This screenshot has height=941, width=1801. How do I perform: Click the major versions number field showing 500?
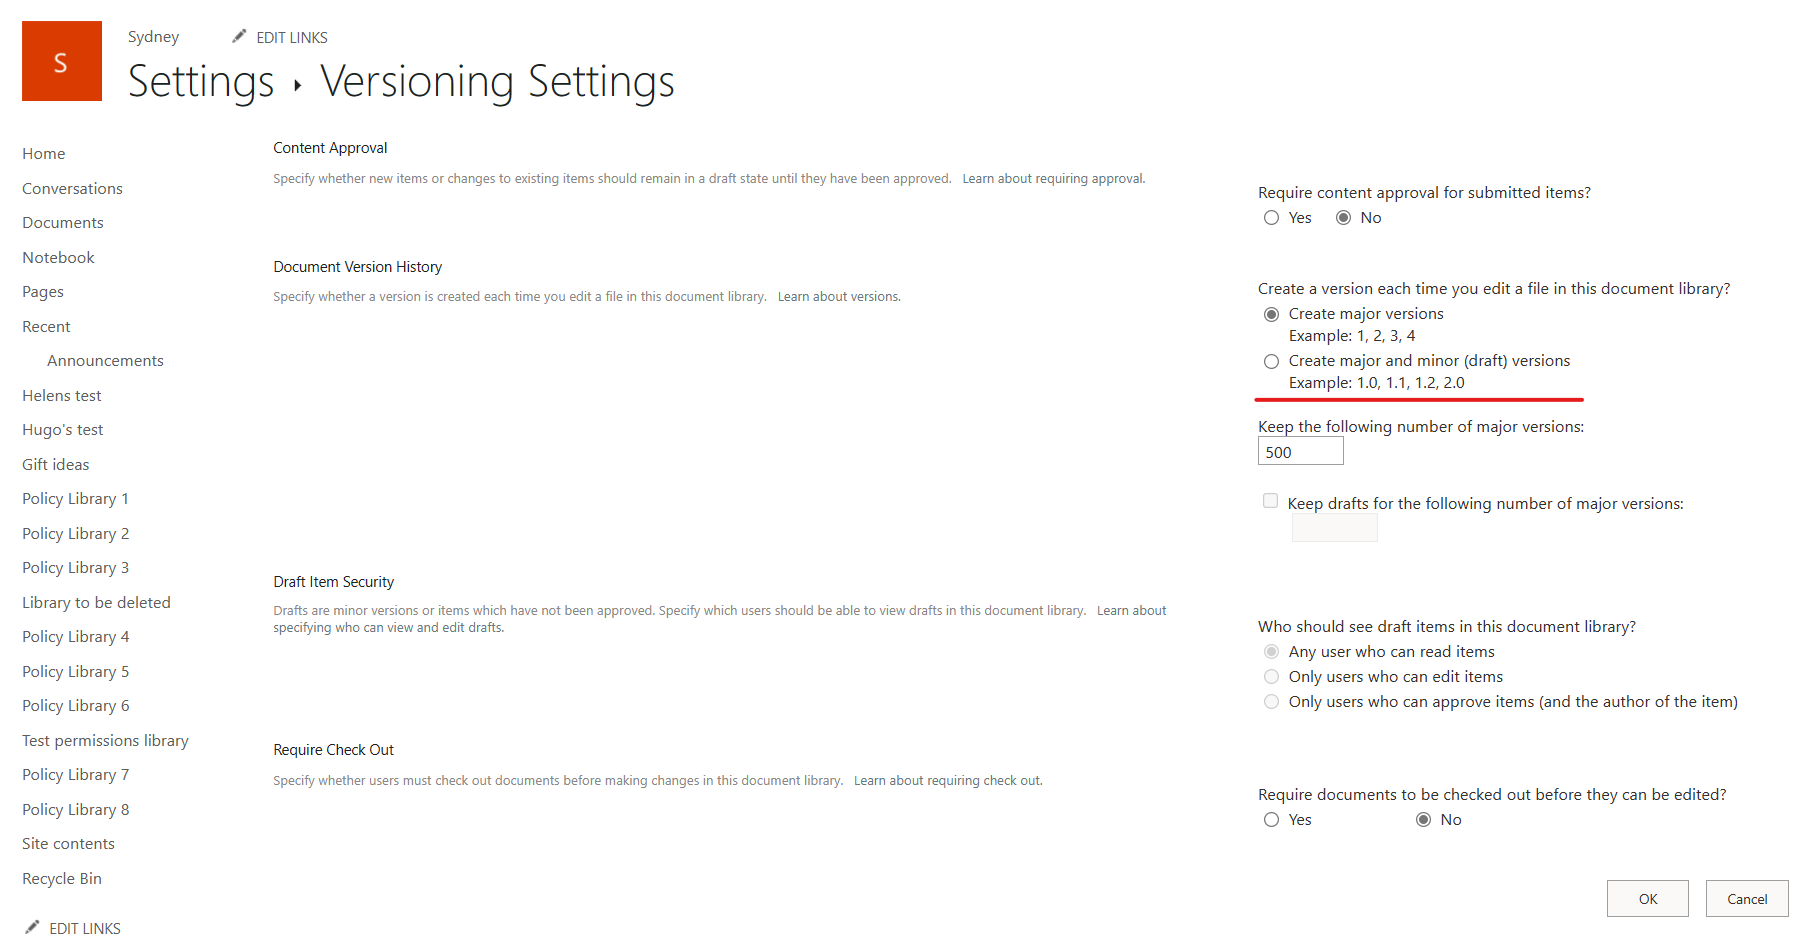click(x=1300, y=451)
